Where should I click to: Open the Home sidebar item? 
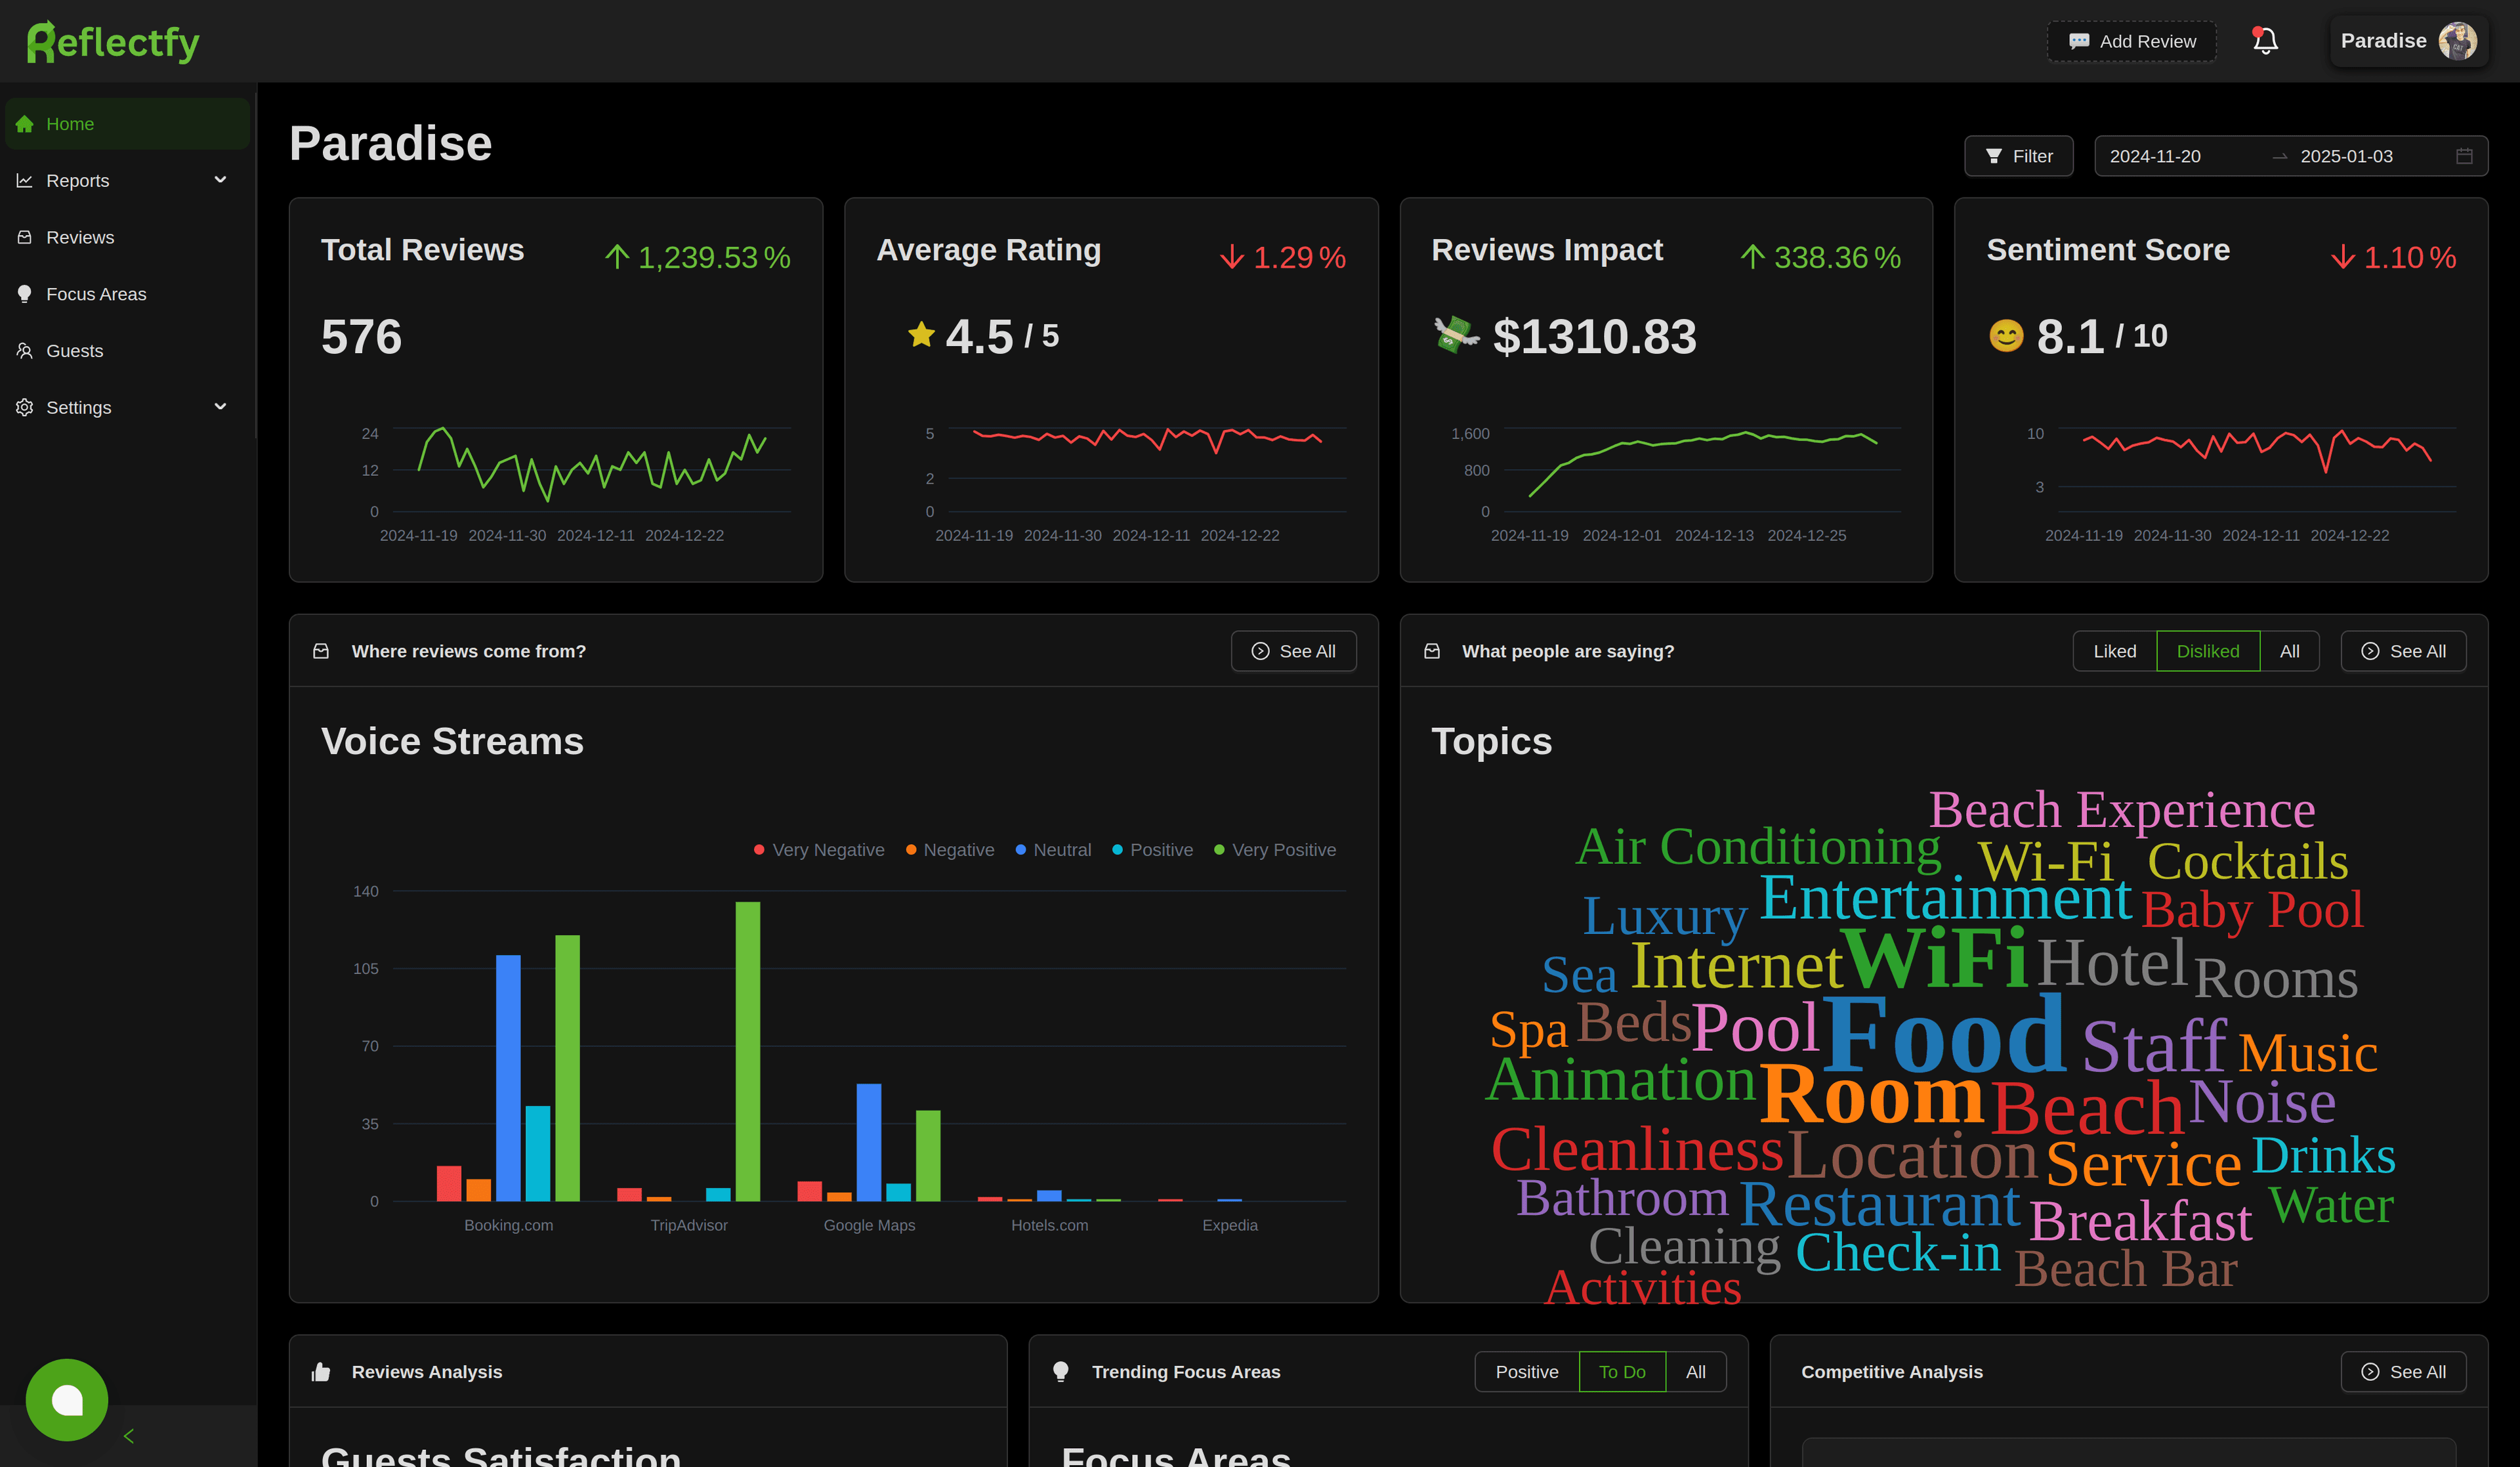(x=70, y=124)
